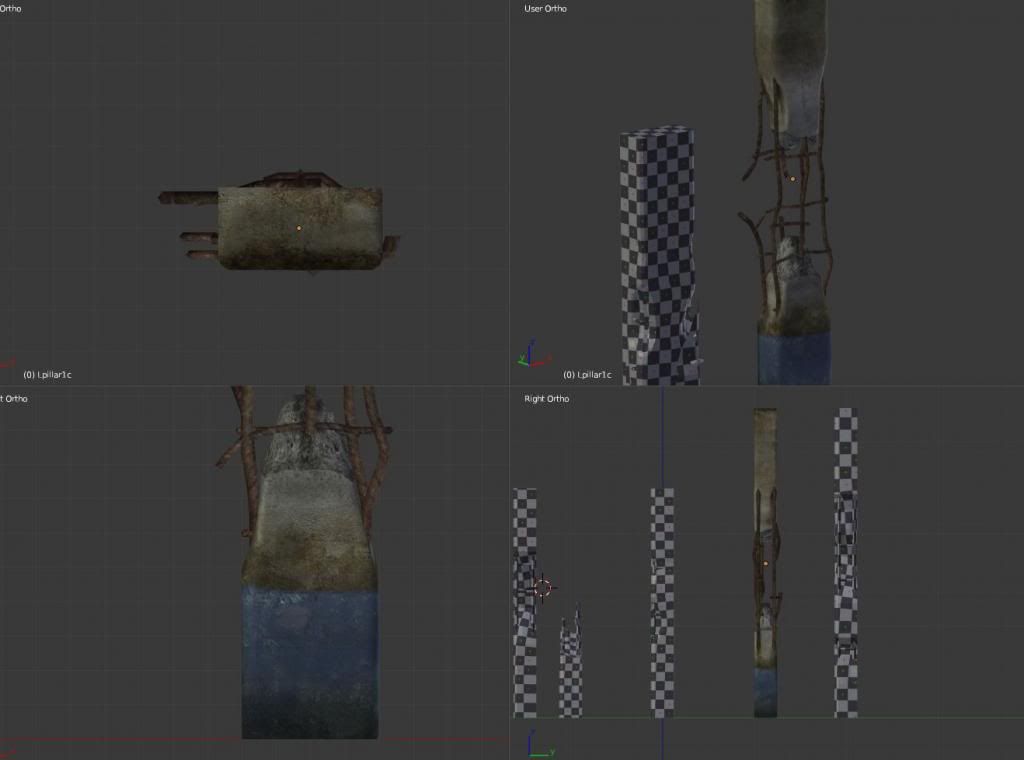This screenshot has height=760, width=1024.
Task: Click the blue base of the User Ortho textured pillar
Action: point(794,358)
